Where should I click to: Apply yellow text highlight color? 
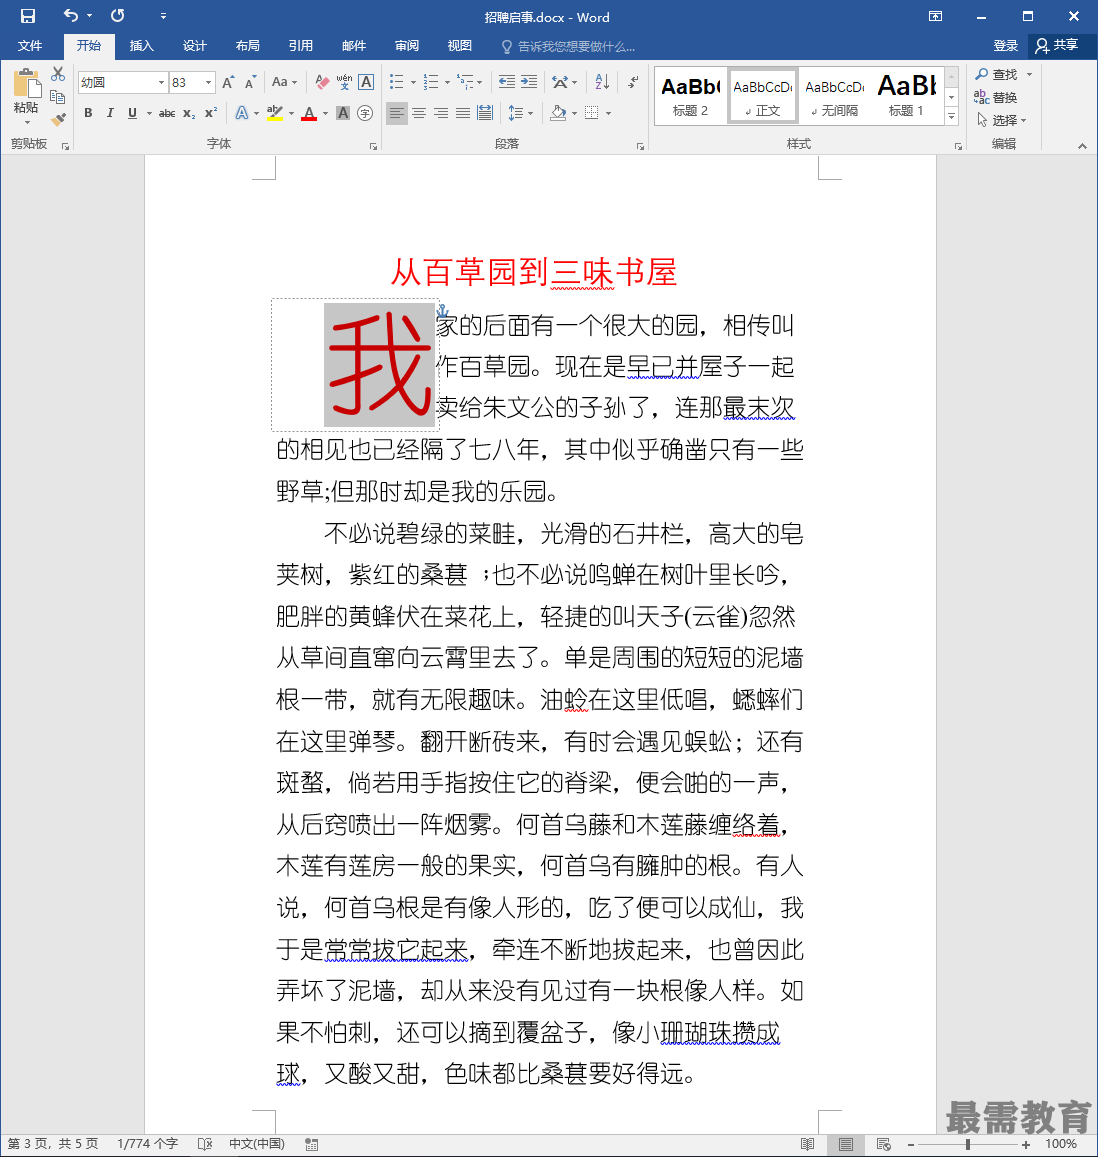tap(274, 113)
